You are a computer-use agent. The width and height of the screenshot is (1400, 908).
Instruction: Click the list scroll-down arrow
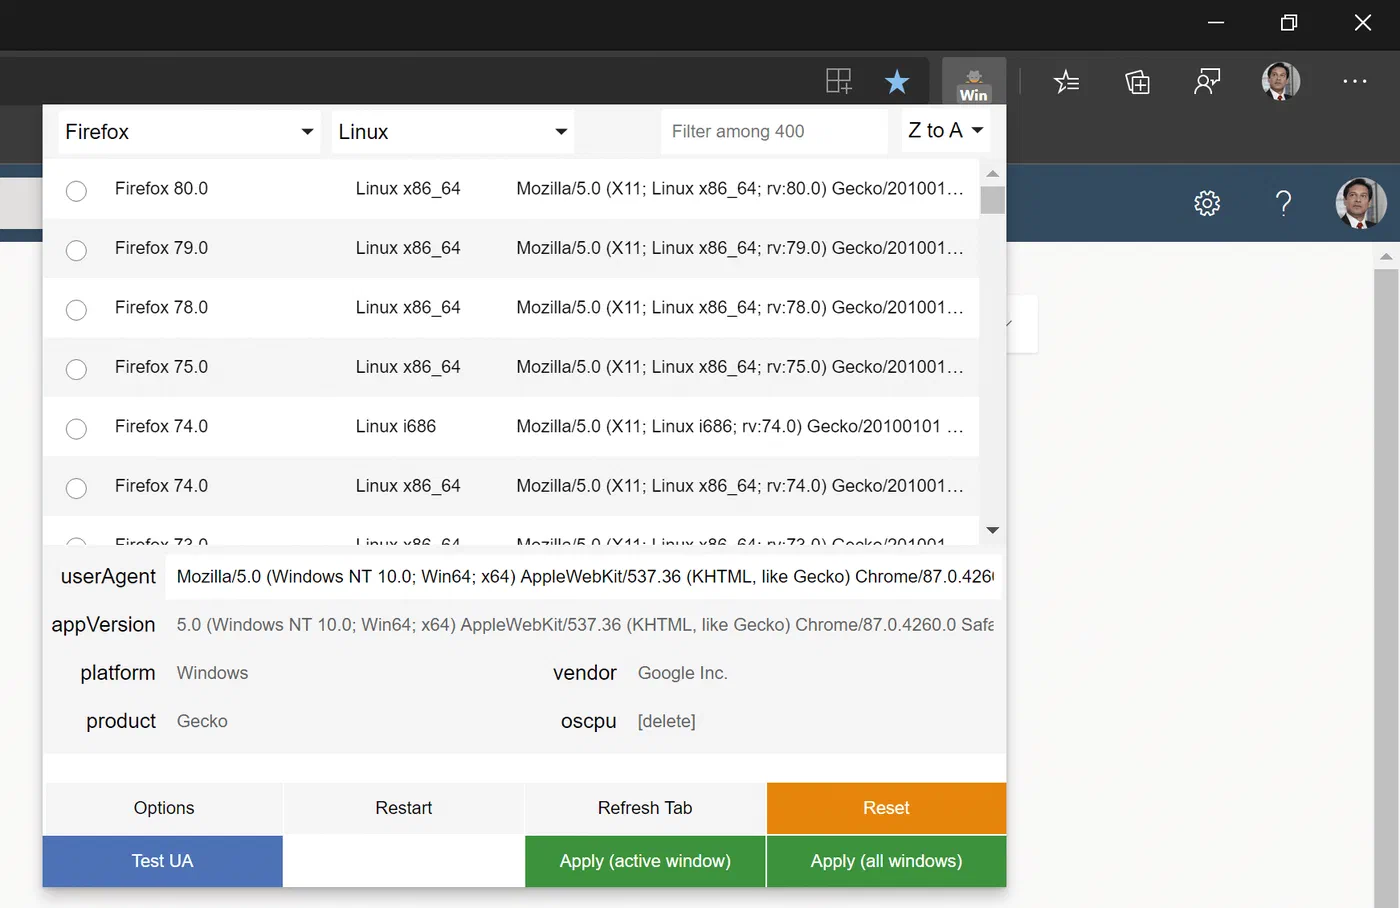[x=992, y=530]
